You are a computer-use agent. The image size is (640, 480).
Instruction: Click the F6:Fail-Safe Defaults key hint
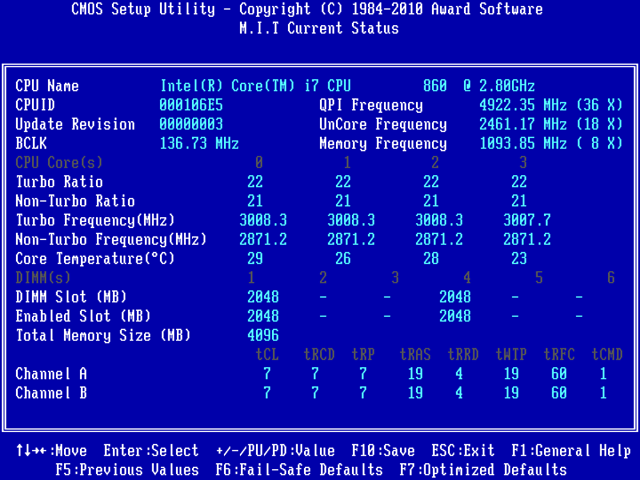(x=299, y=470)
